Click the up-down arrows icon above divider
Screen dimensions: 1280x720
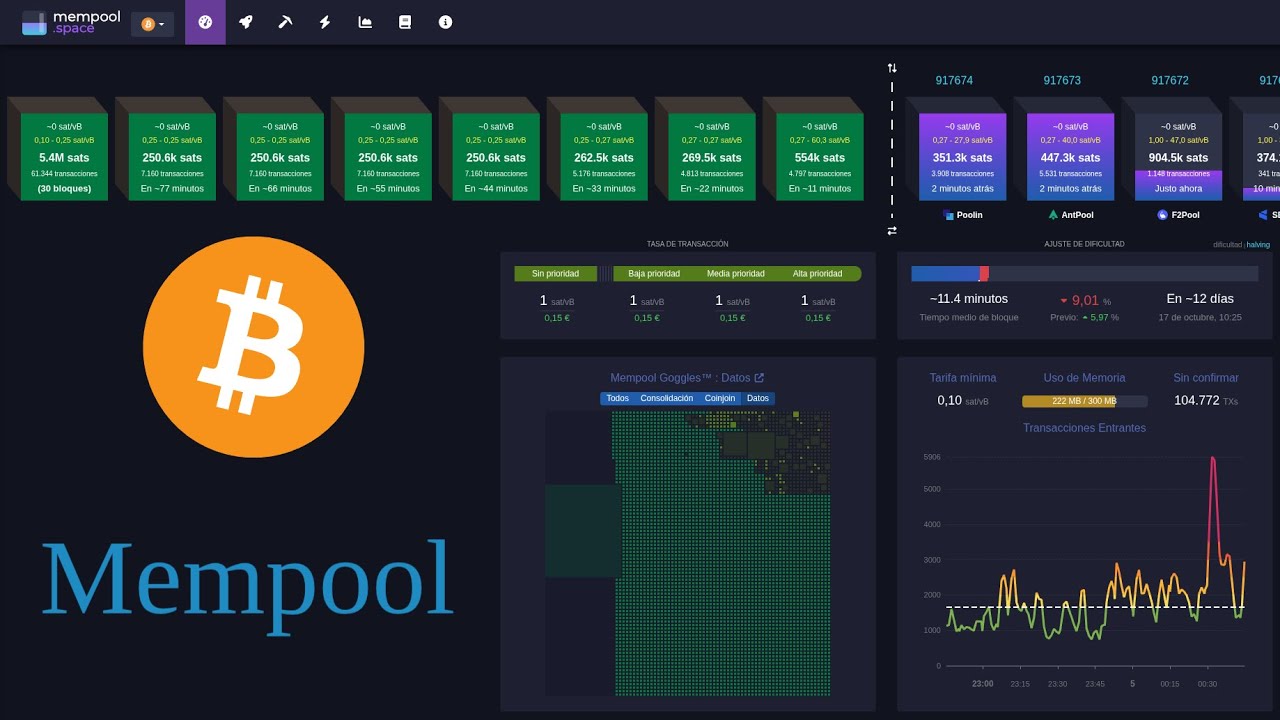tap(892, 68)
